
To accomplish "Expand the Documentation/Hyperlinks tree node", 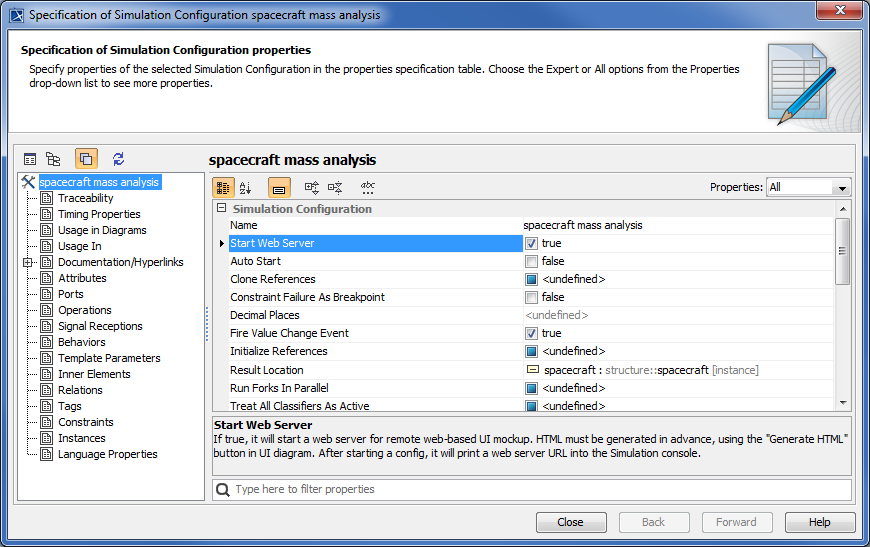I will [x=29, y=262].
